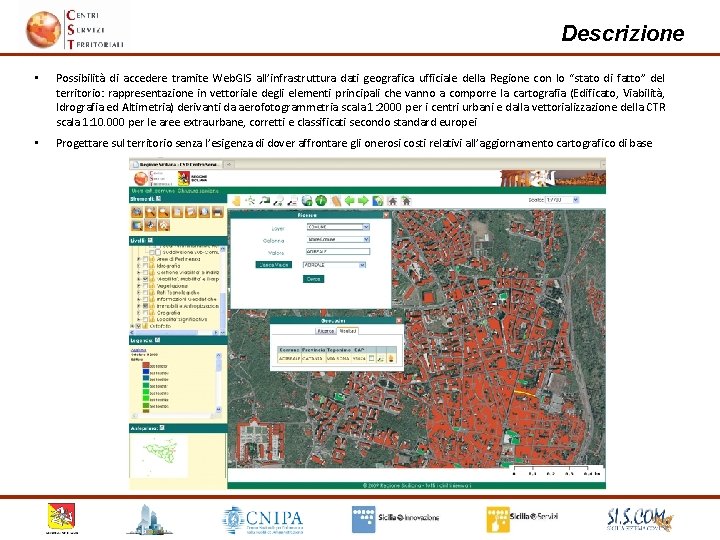Toggle the Reti Tecnologiche checkbox

click(x=146, y=292)
